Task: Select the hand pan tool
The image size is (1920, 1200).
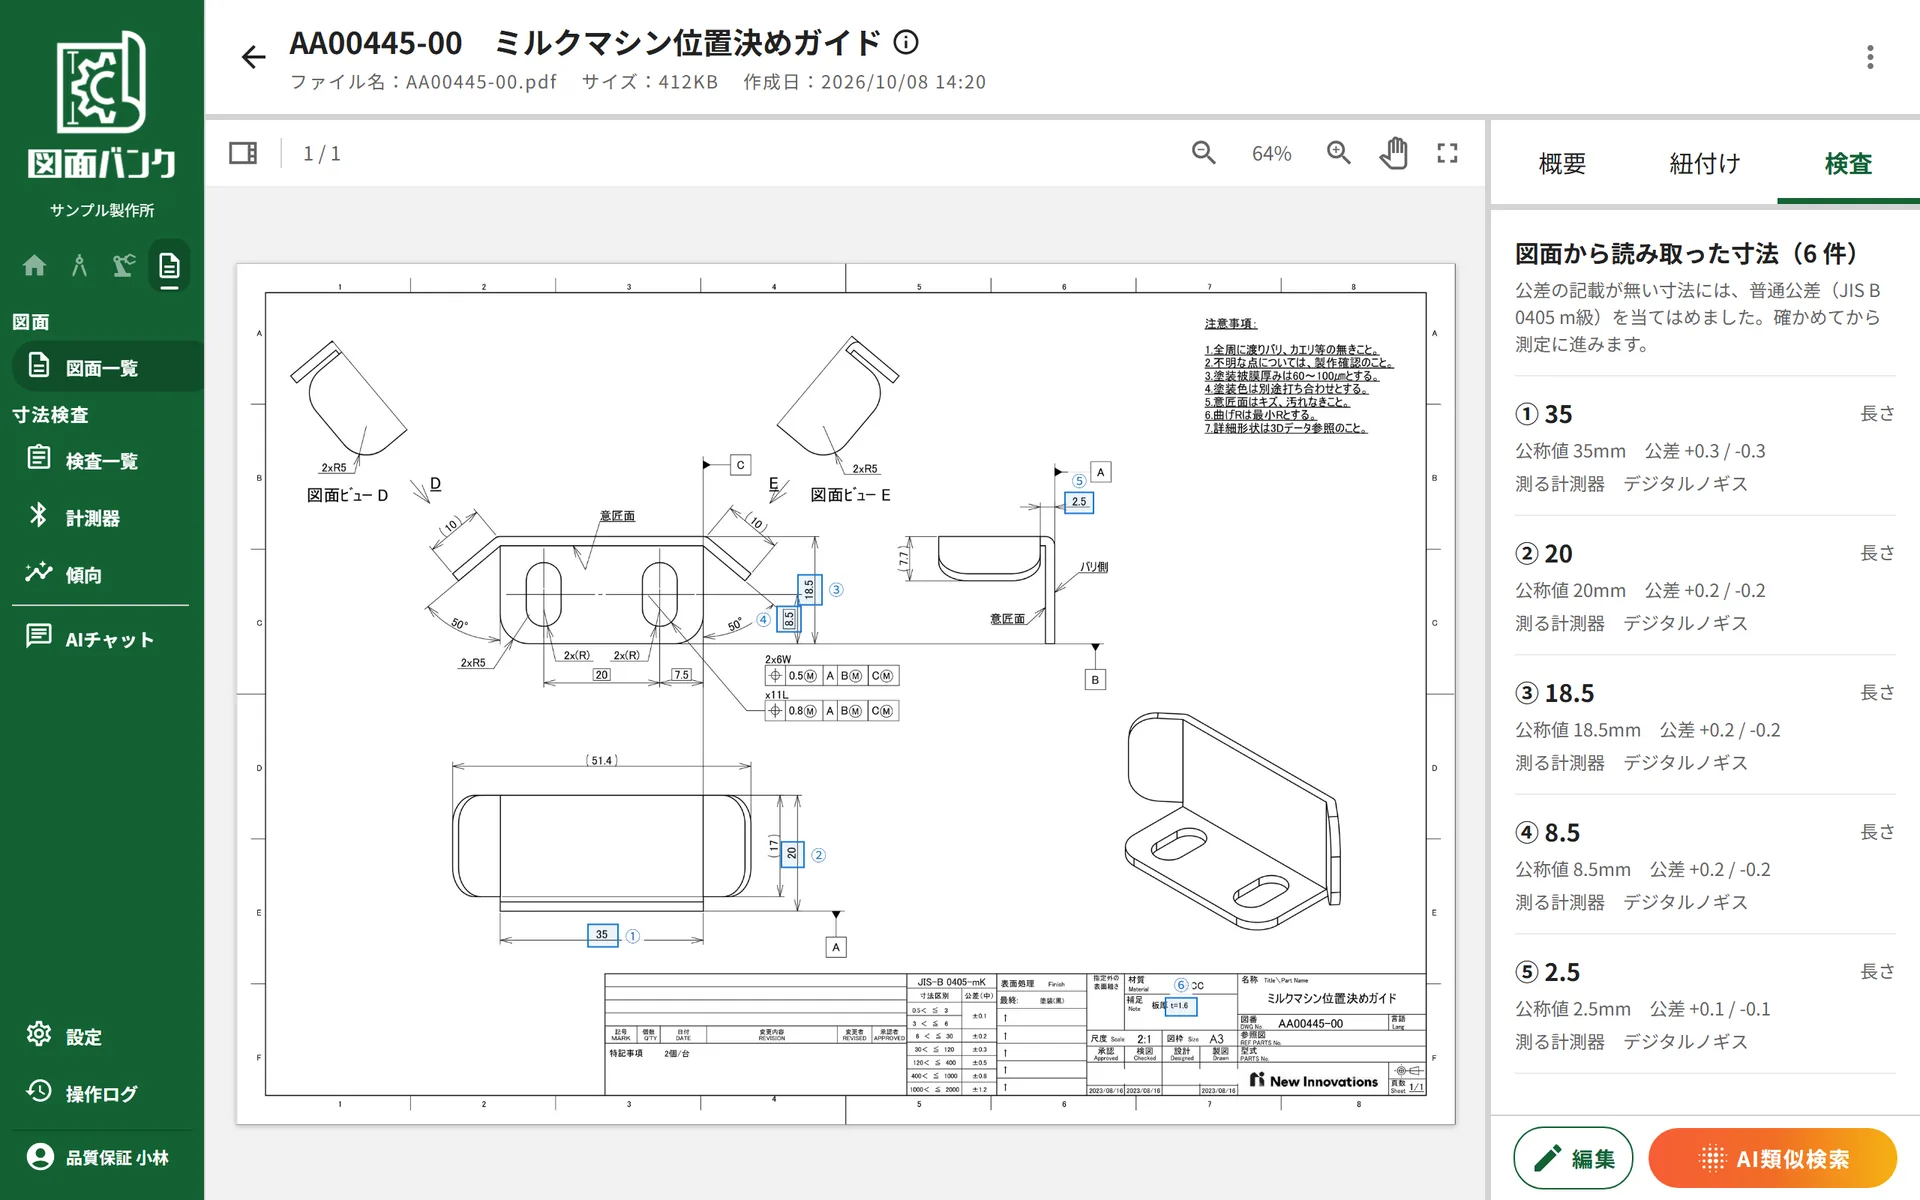Action: click(1393, 153)
